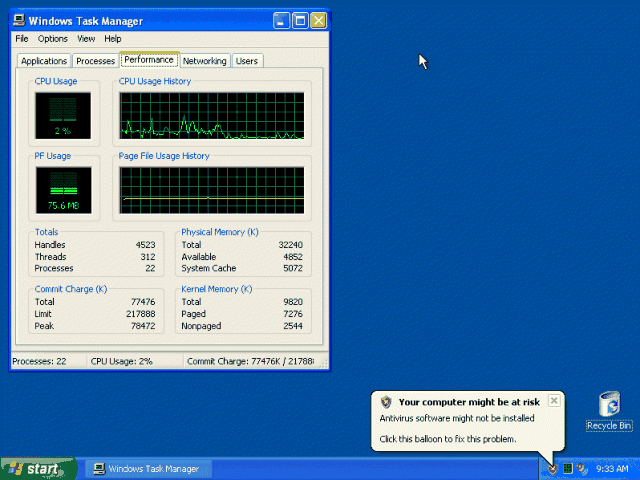Click Commit Charge Limit value 217888

click(x=141, y=314)
